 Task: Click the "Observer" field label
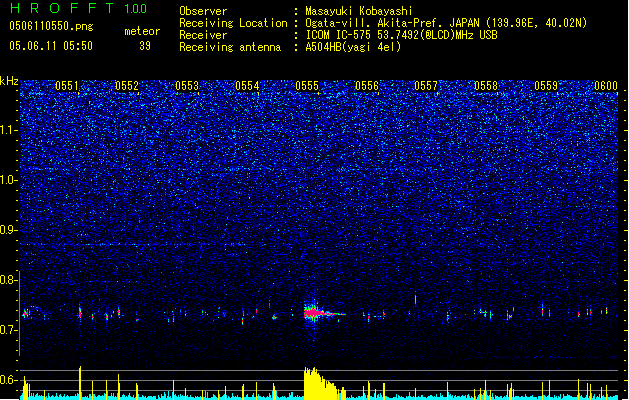[x=203, y=11]
